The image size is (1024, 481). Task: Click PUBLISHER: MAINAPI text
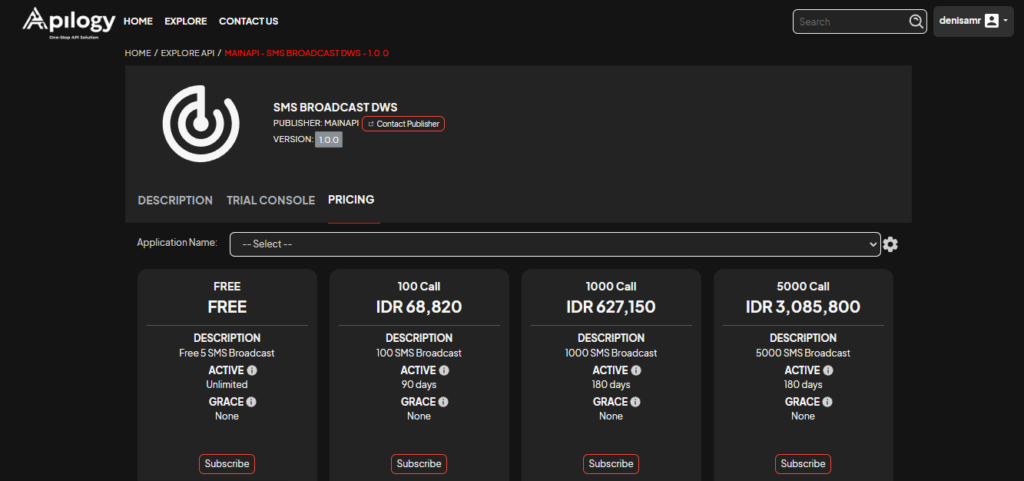point(315,123)
